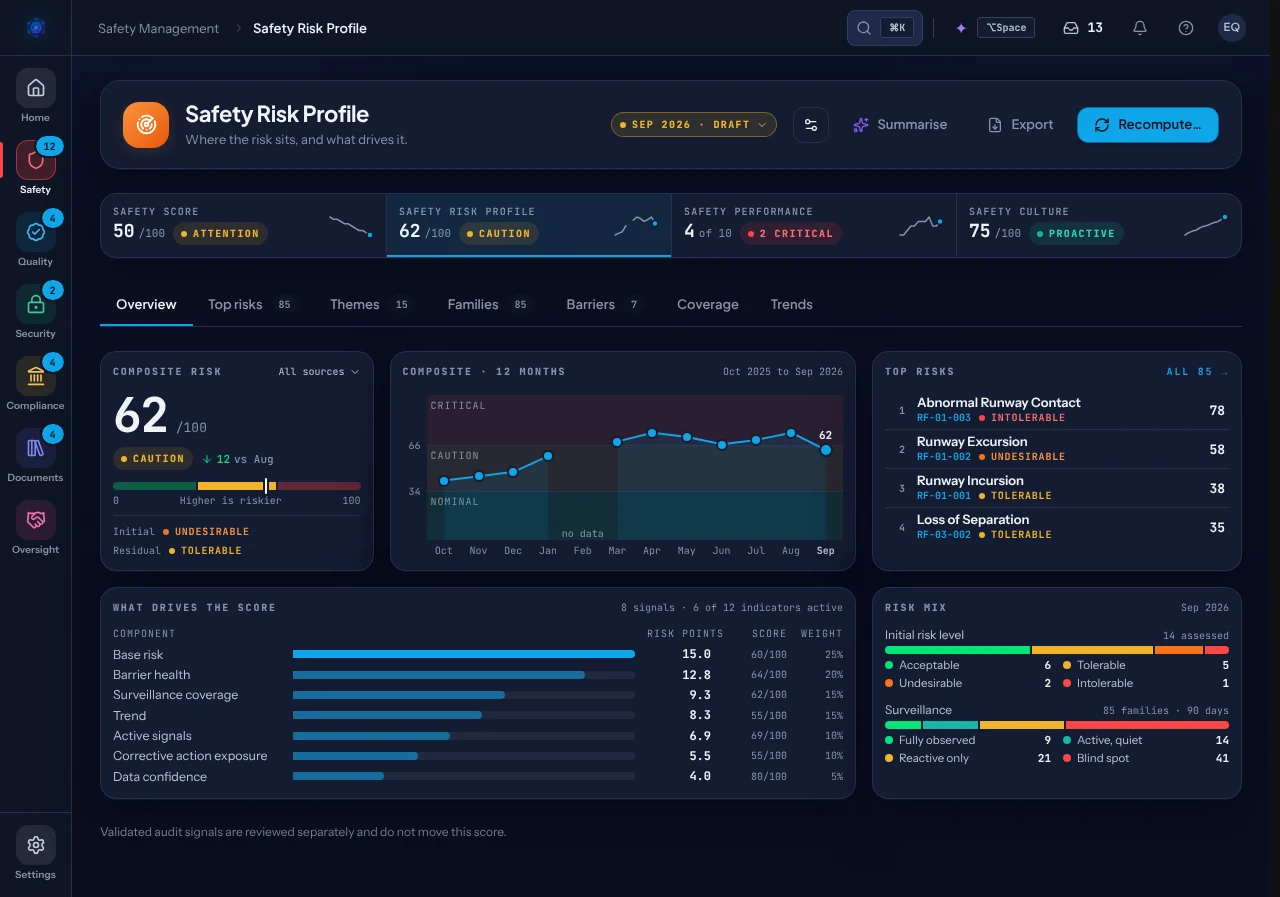Open Settings gear in sidebar
1280x897 pixels.
tap(35, 845)
